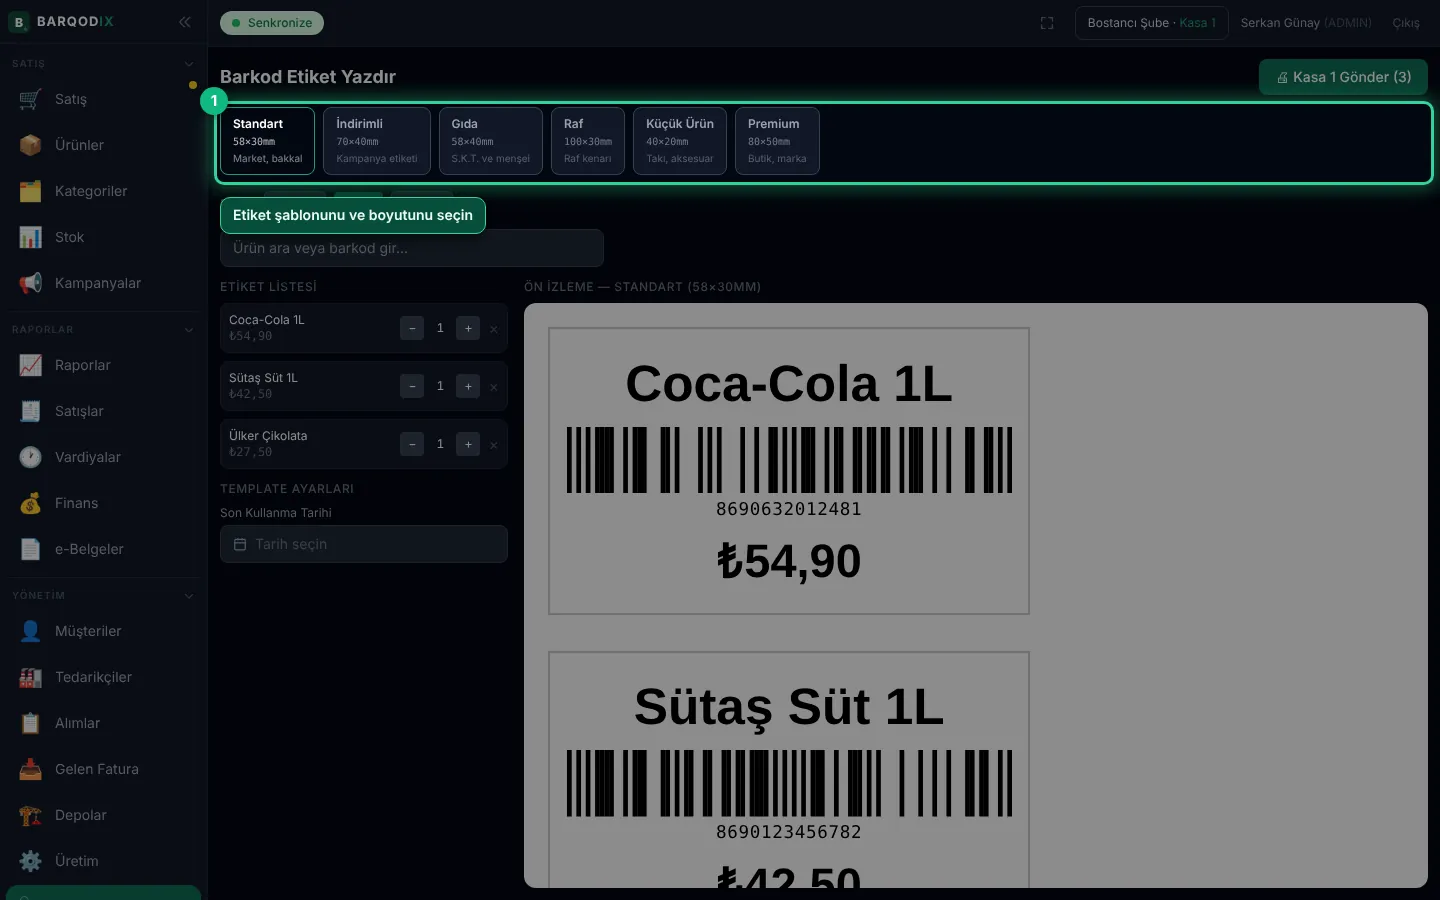Open the Son Kullanma Tarihi date picker
This screenshot has height=900, width=1440.
(x=364, y=544)
